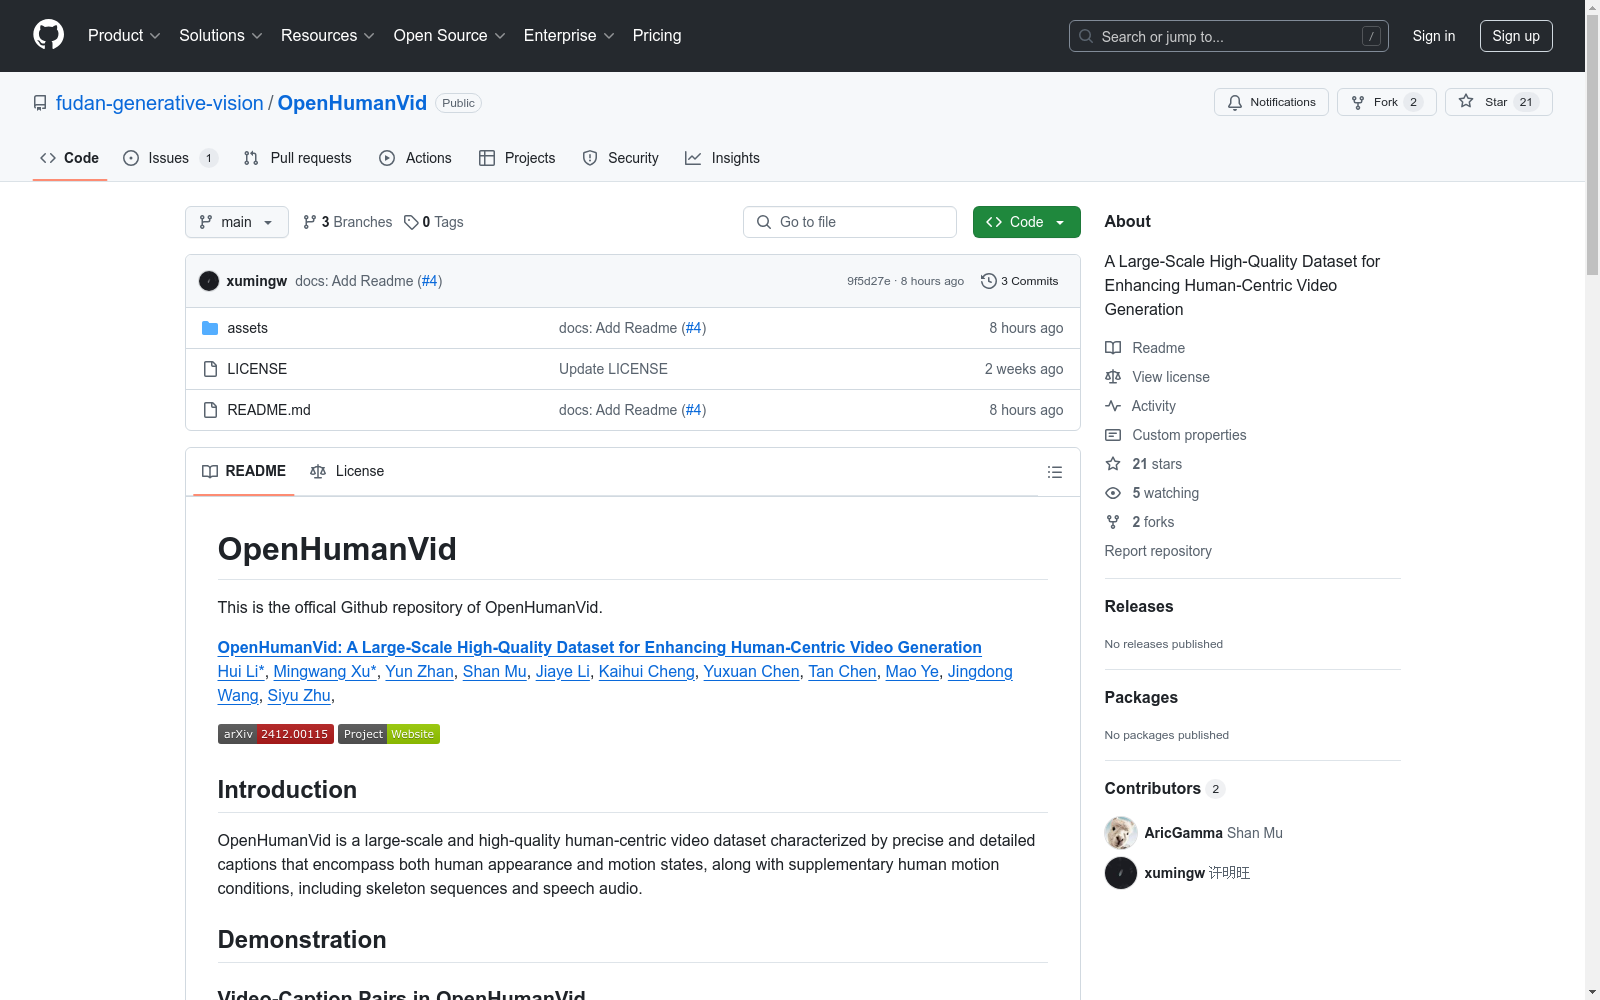View 3 Commits history
The width and height of the screenshot is (1600, 1000).
pos(1019,281)
